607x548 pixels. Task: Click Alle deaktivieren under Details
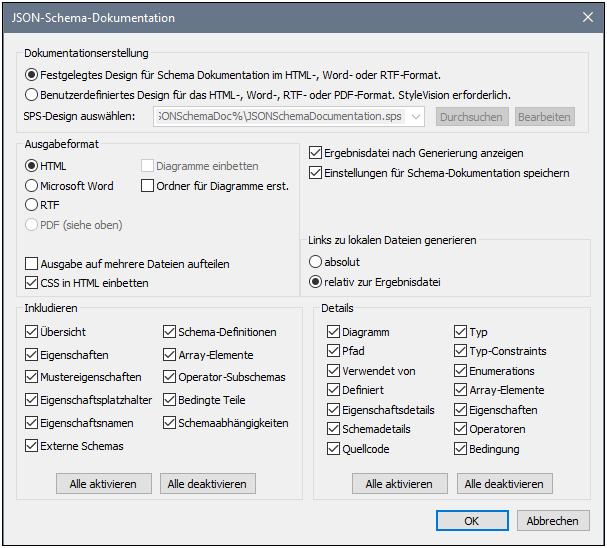pos(507,484)
